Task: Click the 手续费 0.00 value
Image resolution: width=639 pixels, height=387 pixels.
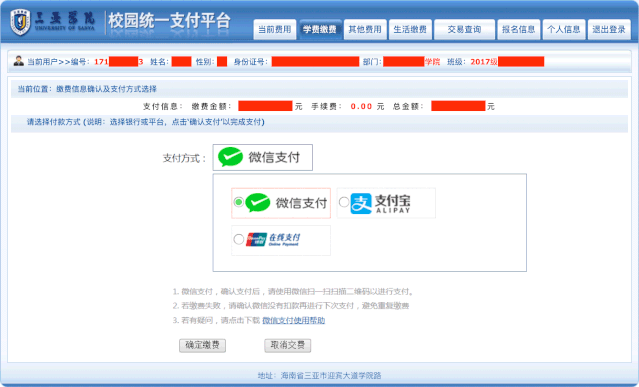Action: (x=361, y=106)
